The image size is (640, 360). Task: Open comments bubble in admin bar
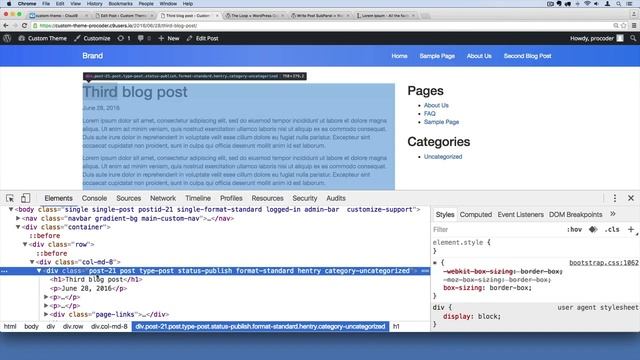click(x=144, y=38)
